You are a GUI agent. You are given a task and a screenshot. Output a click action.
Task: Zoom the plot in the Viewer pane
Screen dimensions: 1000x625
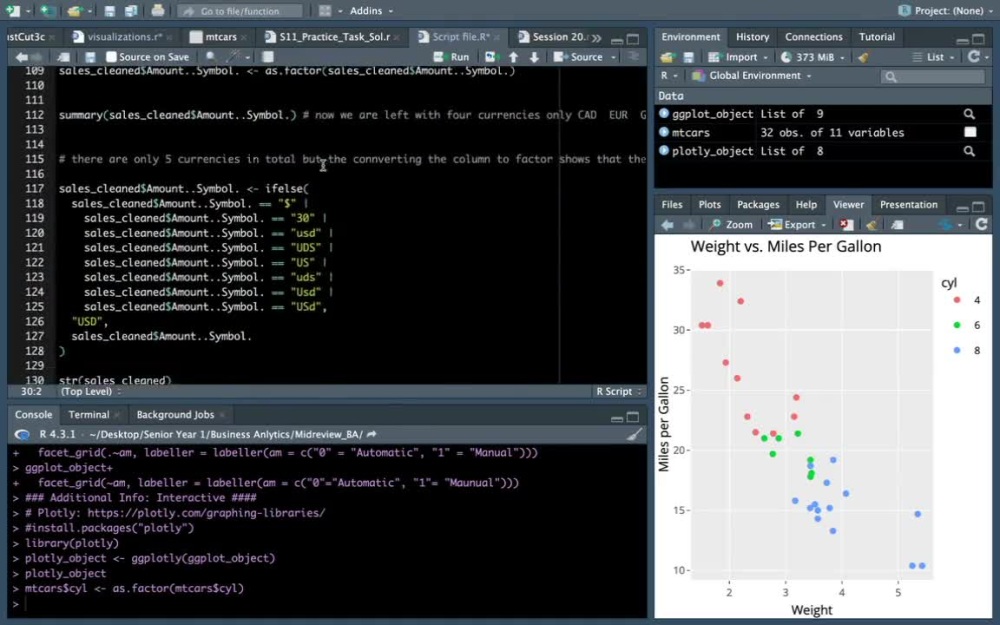pos(737,224)
